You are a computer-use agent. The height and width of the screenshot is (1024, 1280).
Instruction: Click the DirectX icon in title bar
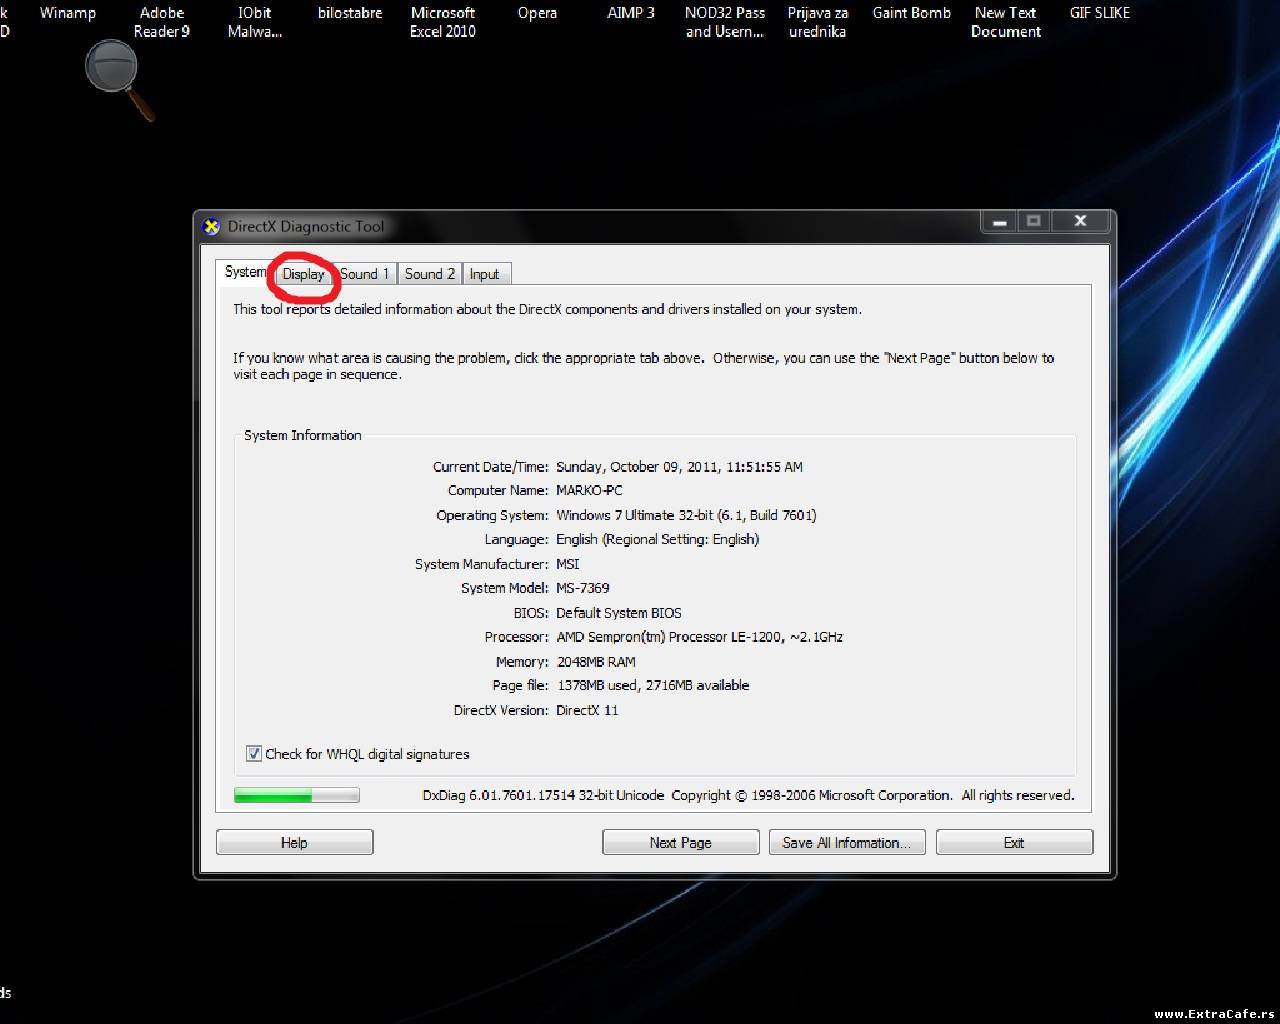pyautogui.click(x=211, y=227)
